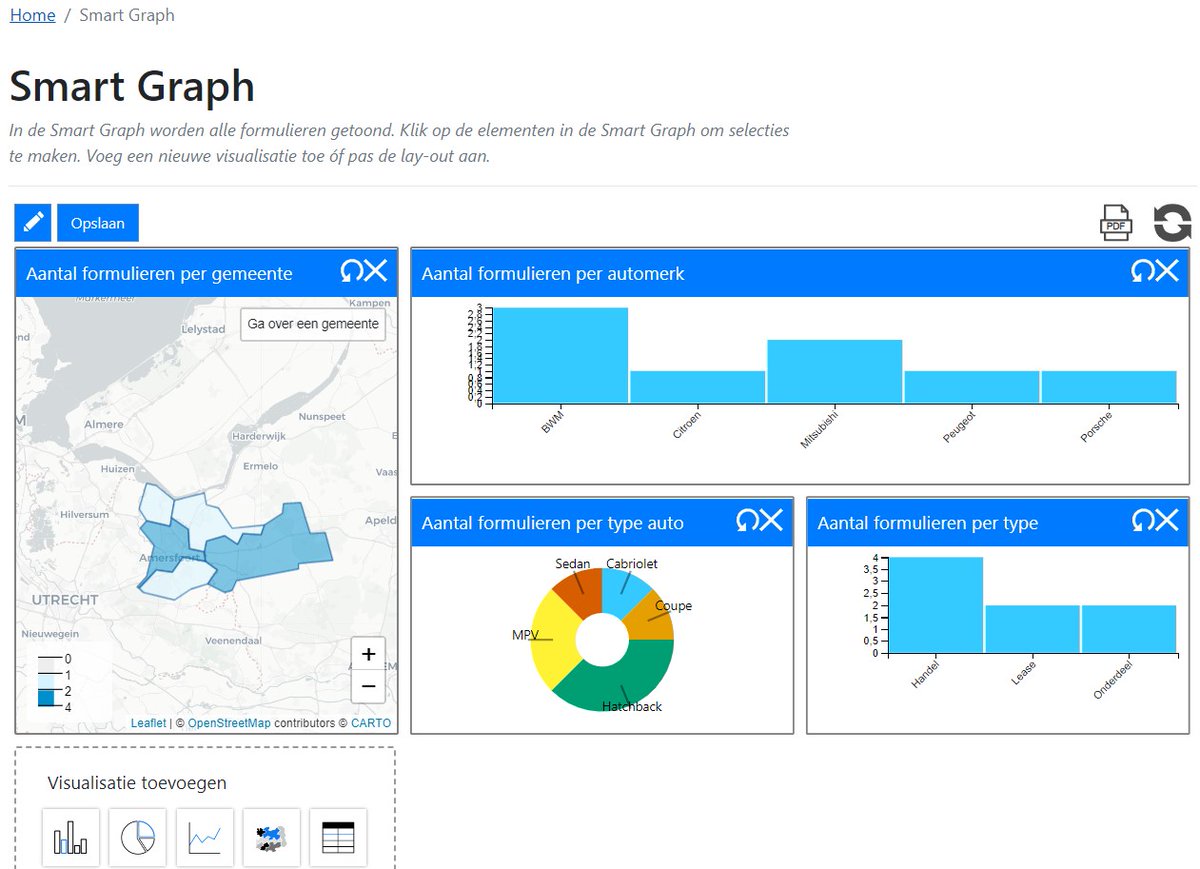Select the BWM bar in automerk chart
This screenshot has height=869, width=1200.
[x=561, y=355]
